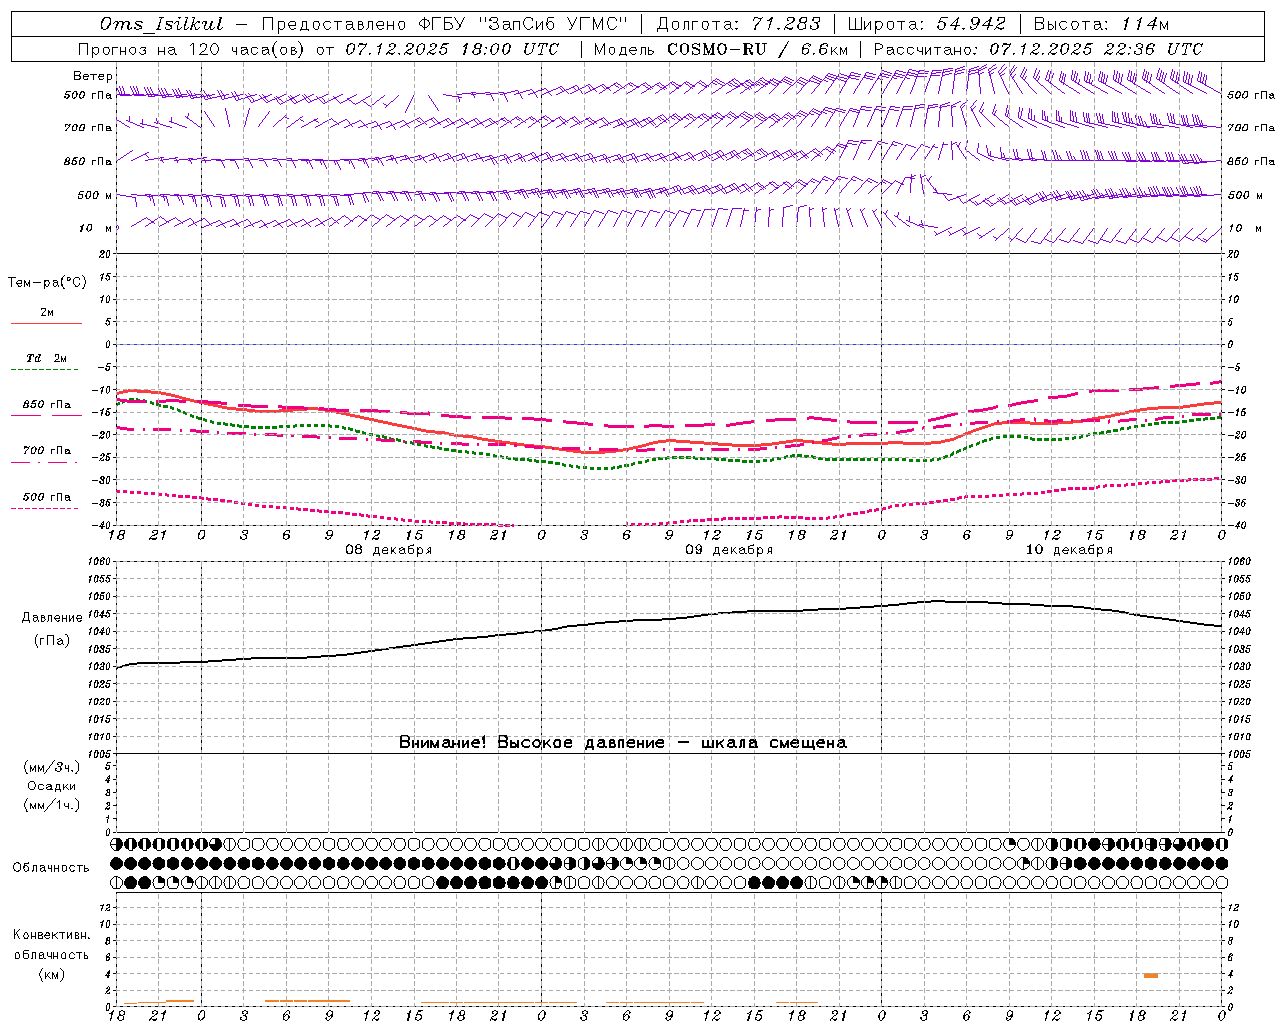This screenshot has height=1024, width=1280.
Task: Click the 500 м wind level label on the left
Action: (95, 195)
